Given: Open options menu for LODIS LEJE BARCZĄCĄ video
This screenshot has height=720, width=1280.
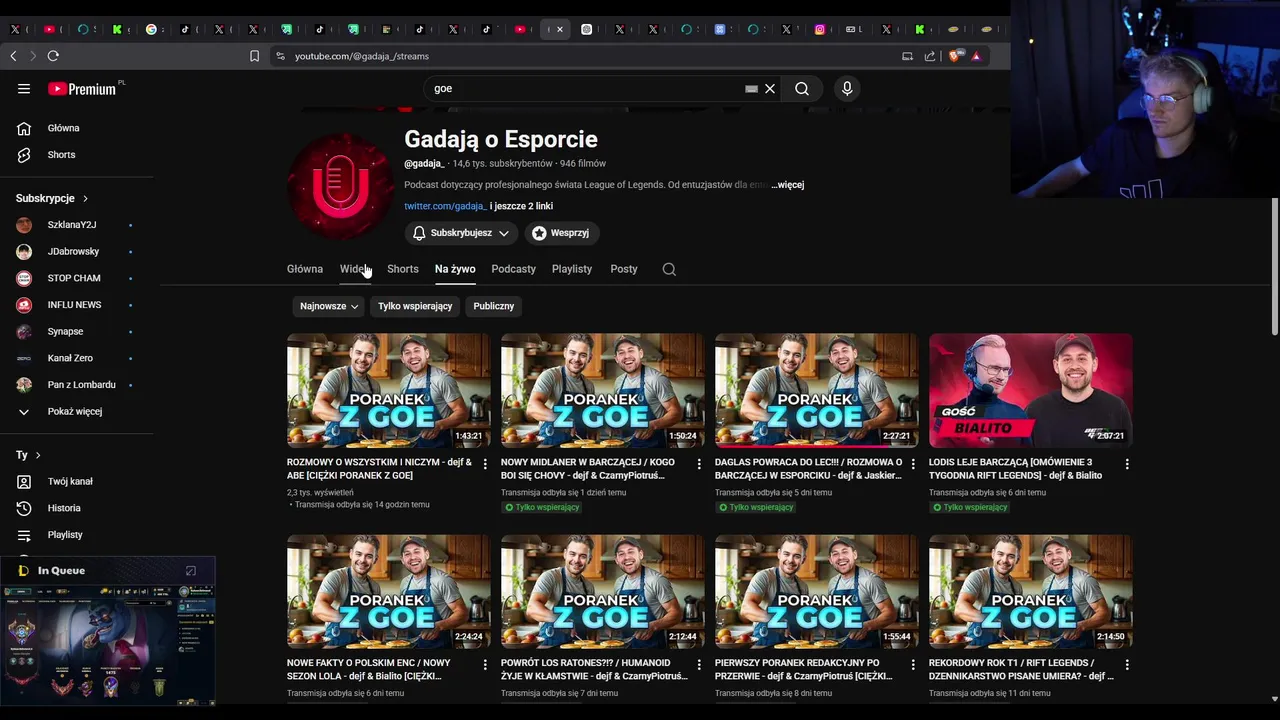Looking at the screenshot, I should 1127,464.
